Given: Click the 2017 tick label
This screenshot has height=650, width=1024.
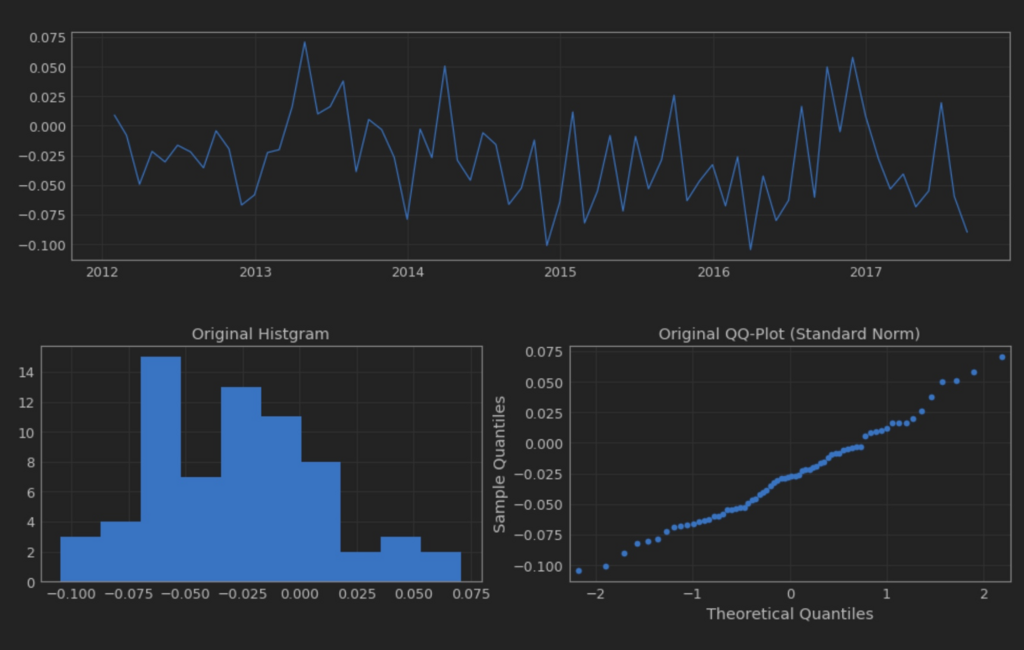Looking at the screenshot, I should click(866, 272).
